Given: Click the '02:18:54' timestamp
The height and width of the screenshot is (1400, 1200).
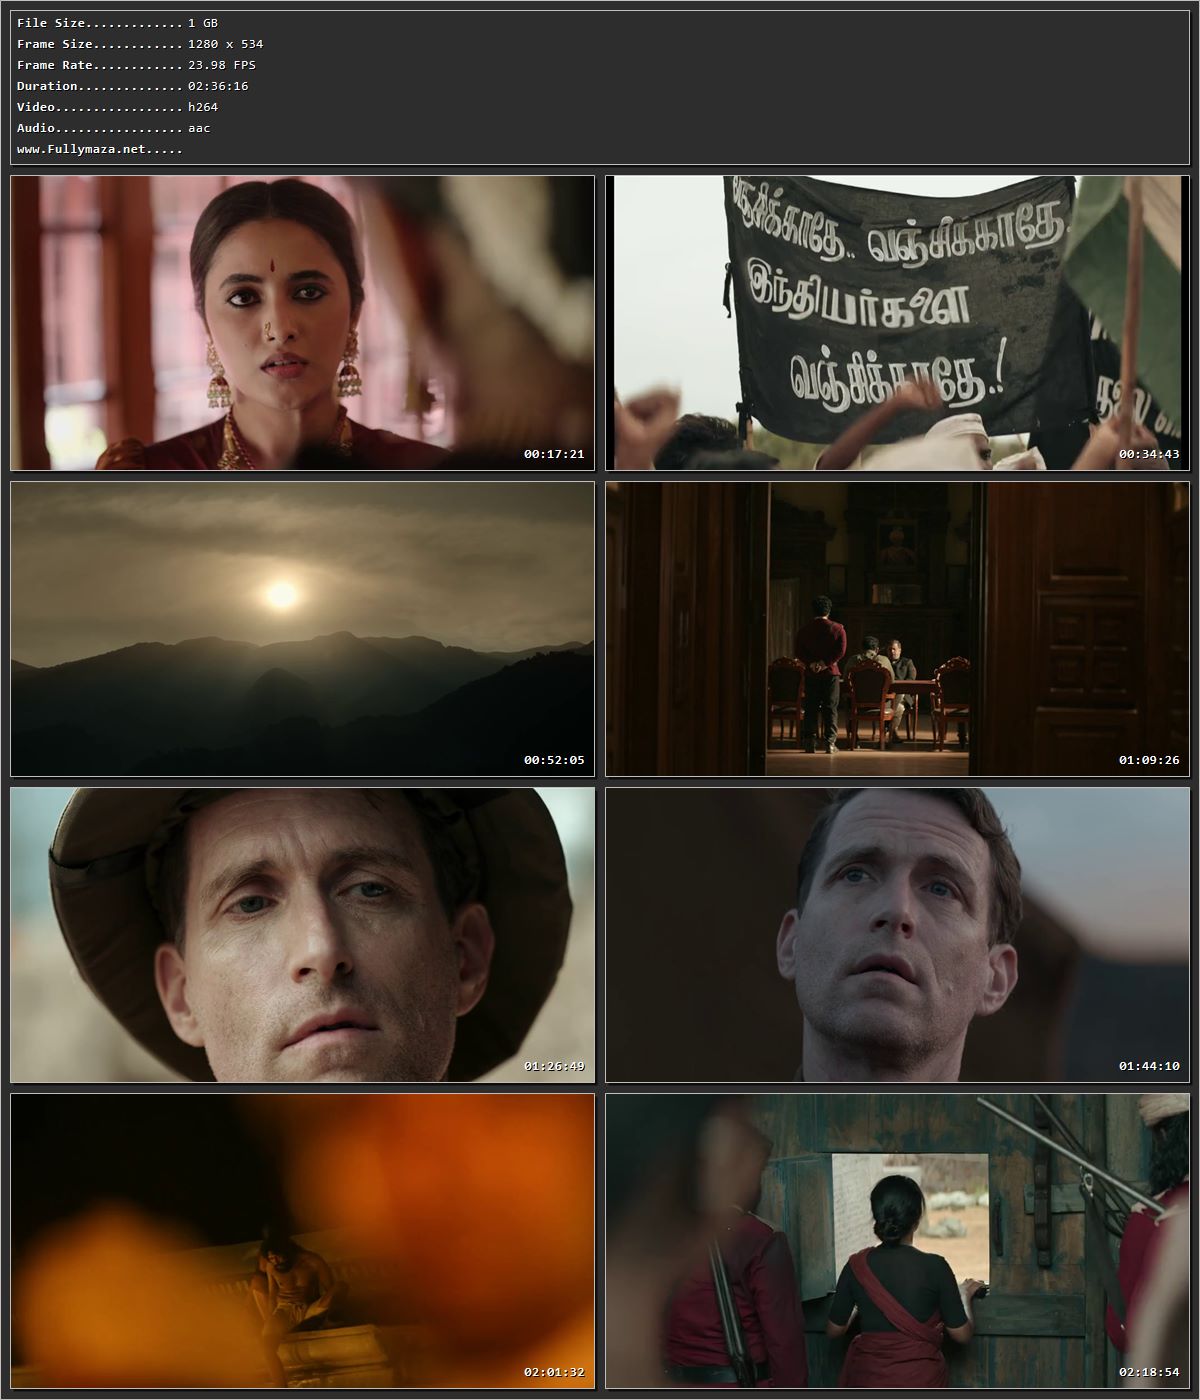Looking at the screenshot, I should pyautogui.click(x=1149, y=1372).
